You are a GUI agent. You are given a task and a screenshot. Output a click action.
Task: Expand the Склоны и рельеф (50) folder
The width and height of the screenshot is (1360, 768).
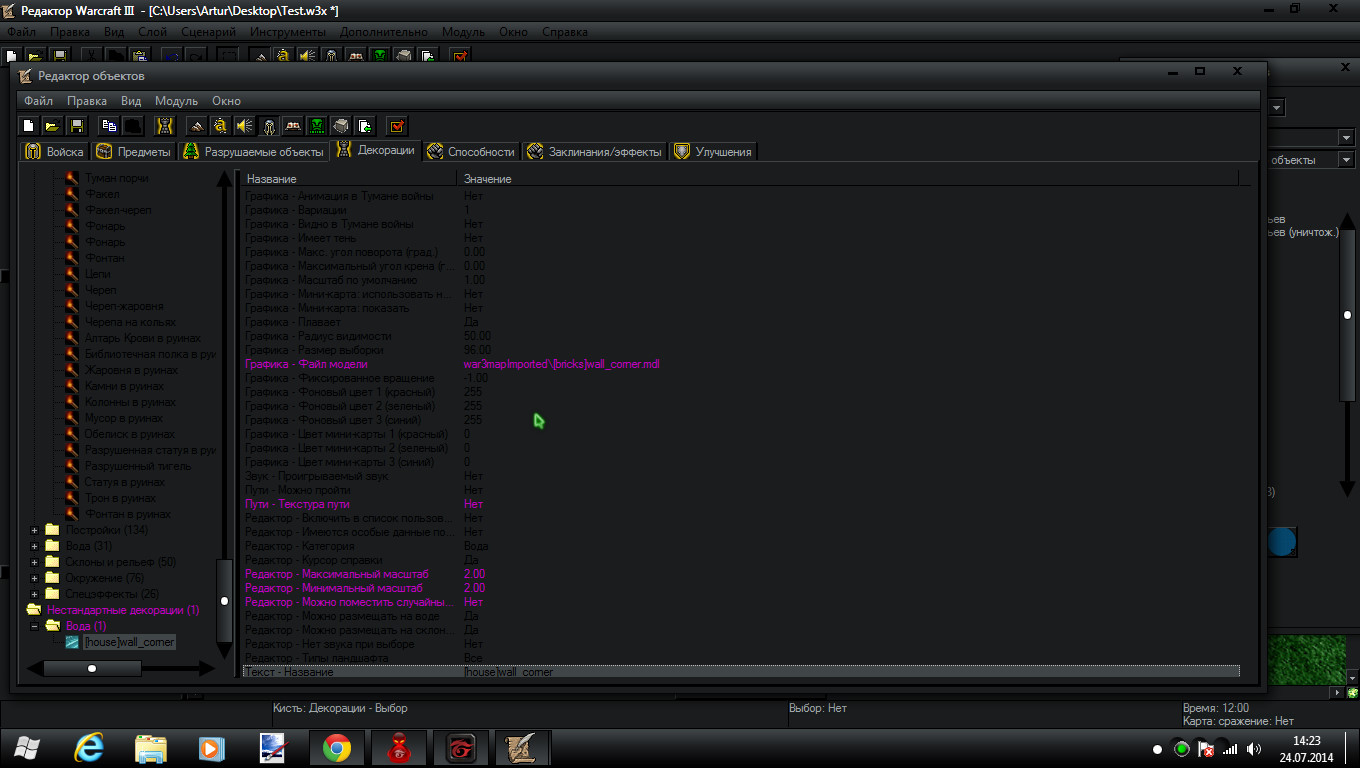pyautogui.click(x=35, y=562)
